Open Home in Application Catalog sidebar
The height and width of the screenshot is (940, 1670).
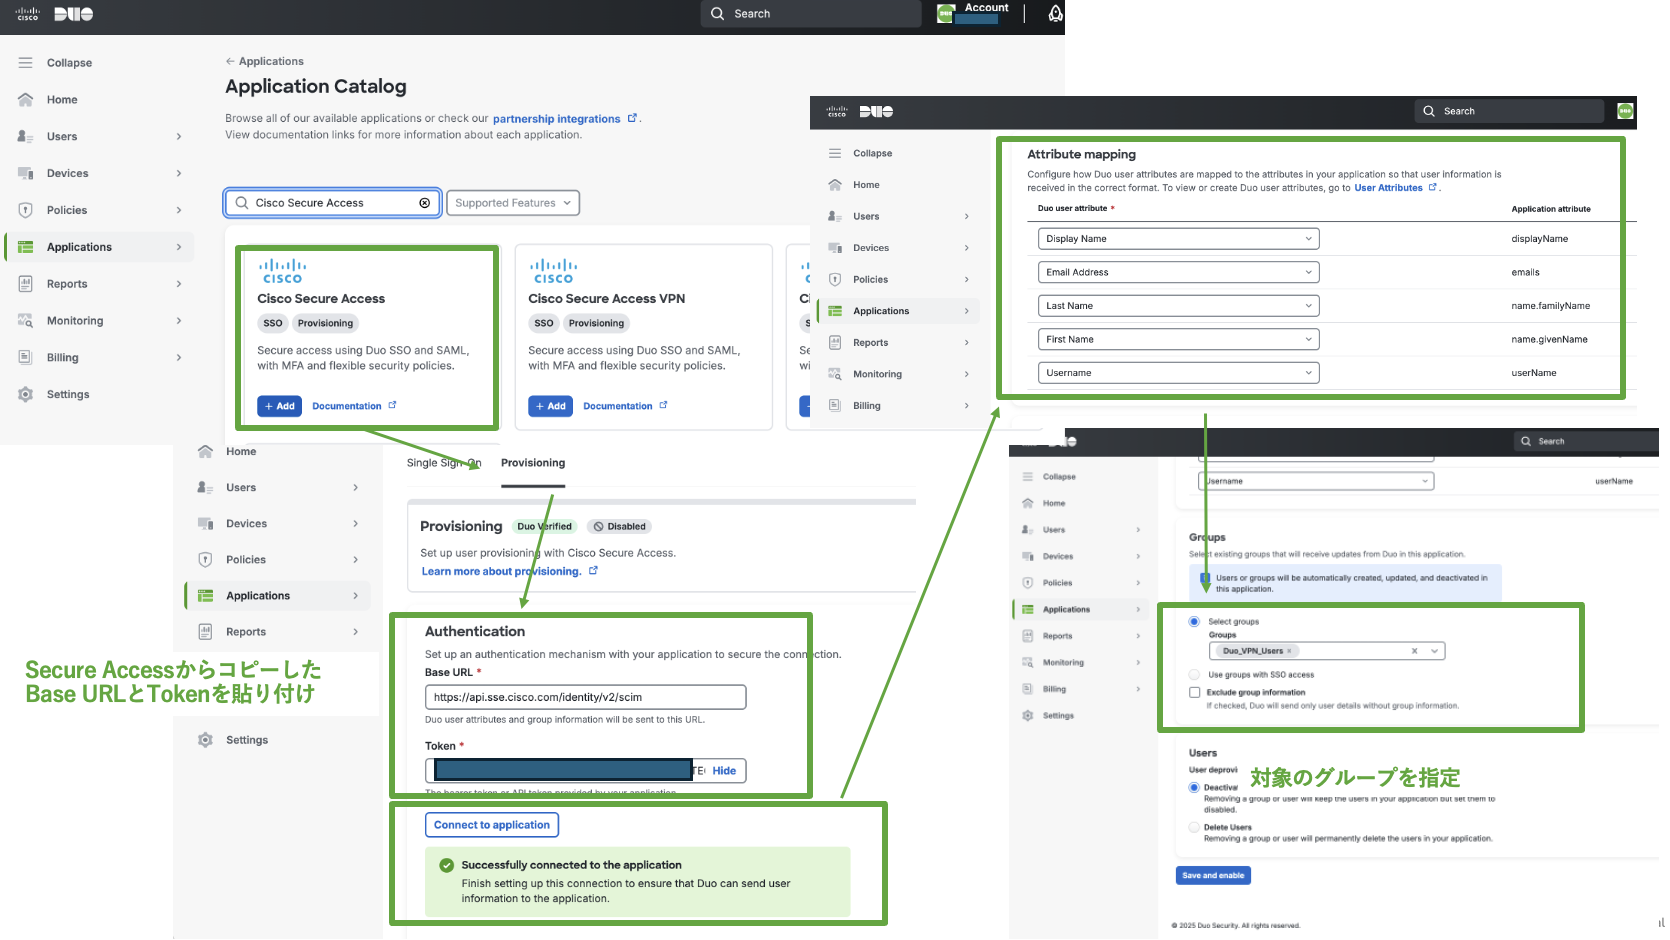48,100
